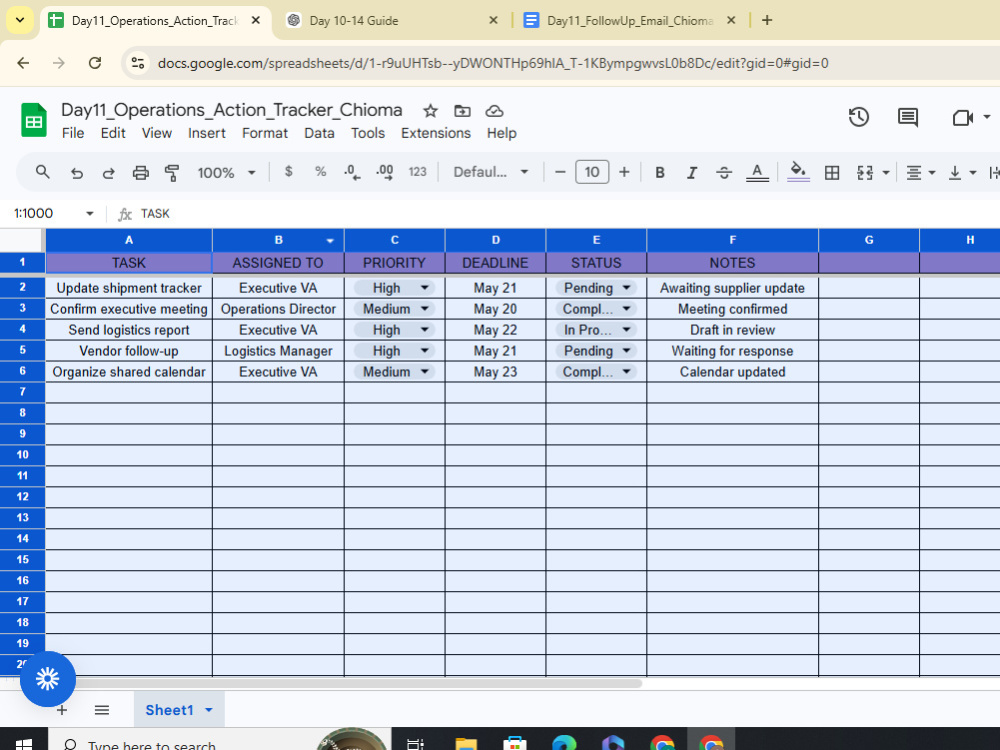Merge the selected cells
Image resolution: width=1000 pixels, height=750 pixels.
pyautogui.click(x=865, y=172)
